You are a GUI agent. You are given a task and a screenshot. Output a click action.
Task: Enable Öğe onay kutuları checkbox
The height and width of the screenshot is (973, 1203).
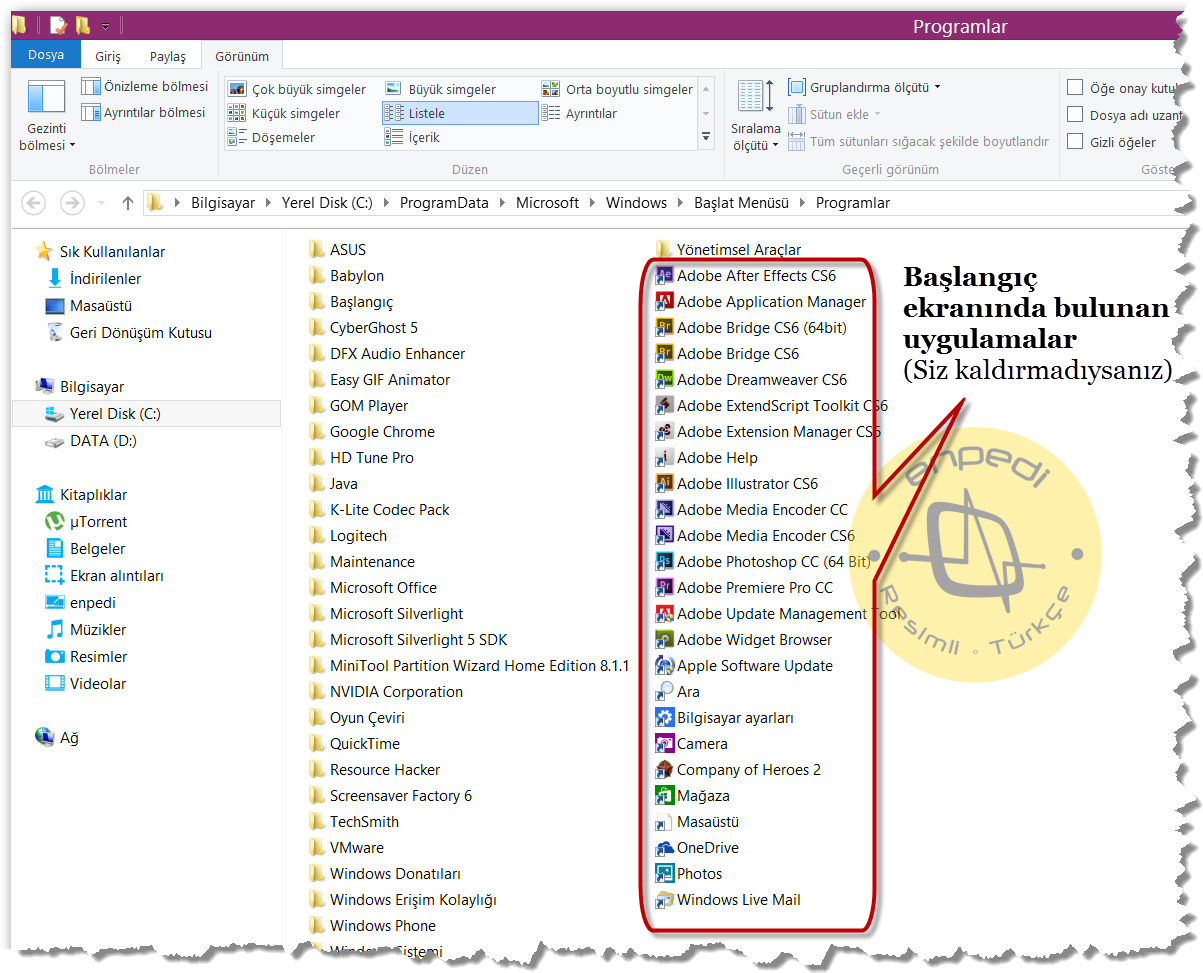click(1075, 88)
